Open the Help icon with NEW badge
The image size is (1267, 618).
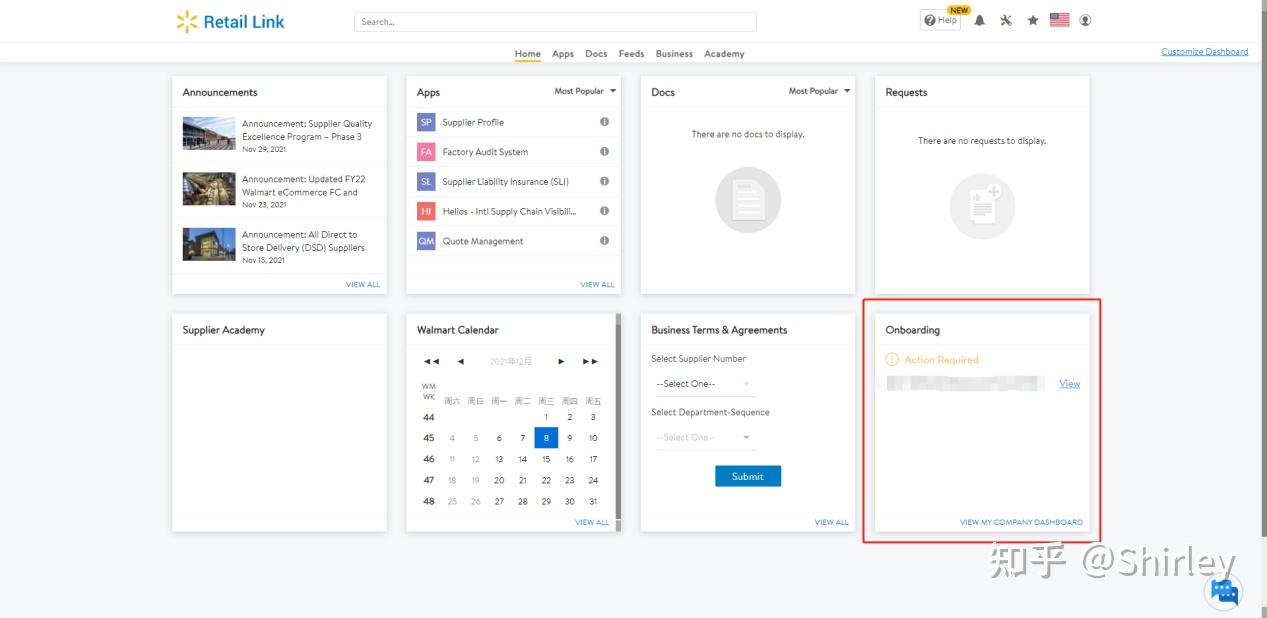pyautogui.click(x=938, y=19)
